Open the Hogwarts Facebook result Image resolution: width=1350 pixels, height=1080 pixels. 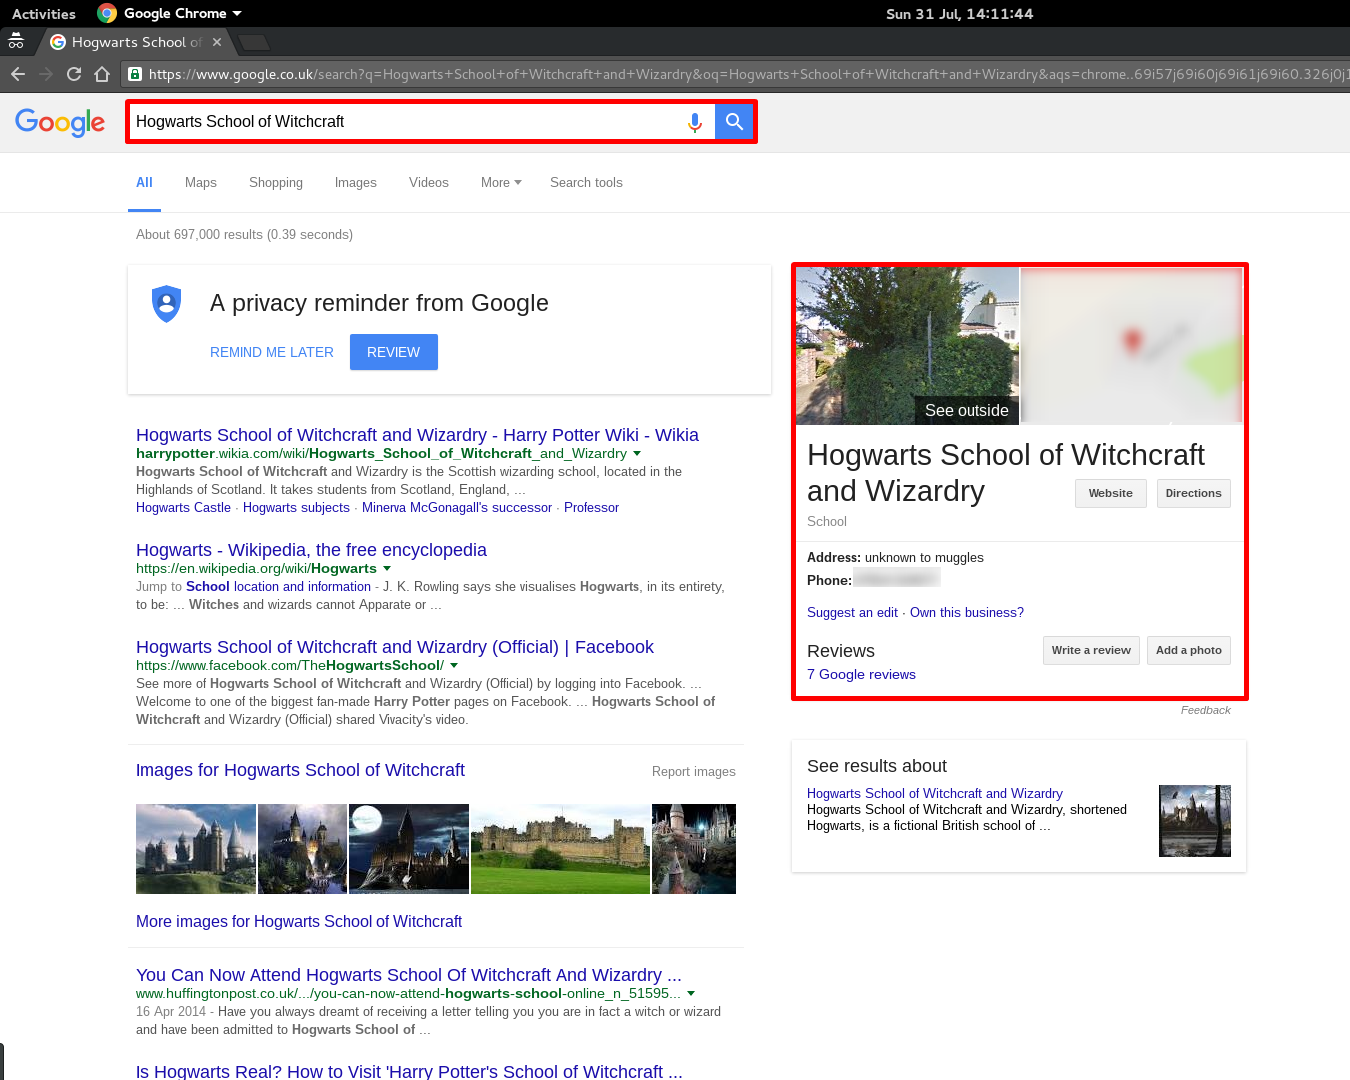coord(395,647)
